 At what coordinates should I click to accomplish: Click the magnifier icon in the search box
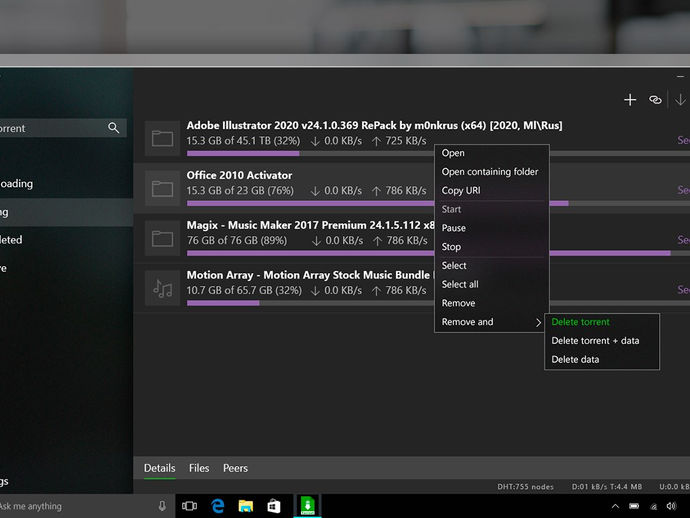point(114,128)
